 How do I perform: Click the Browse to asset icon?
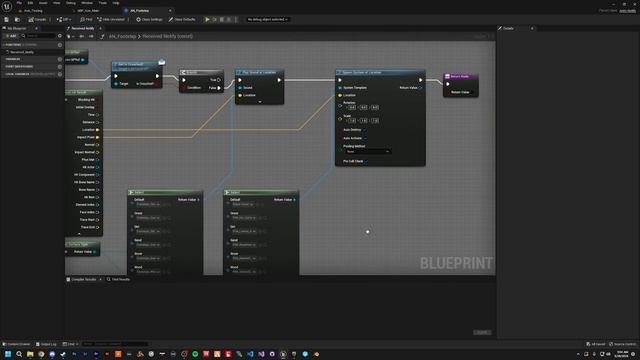pyautogui.click(x=17, y=19)
